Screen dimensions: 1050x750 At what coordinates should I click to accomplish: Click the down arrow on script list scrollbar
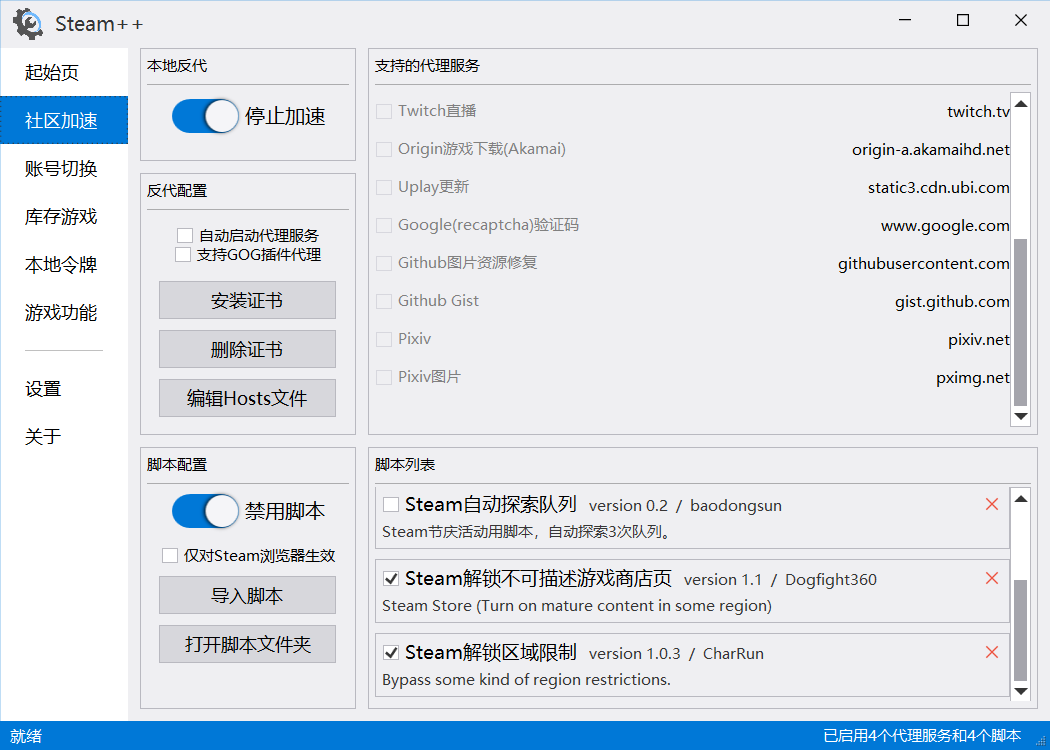tap(1020, 690)
